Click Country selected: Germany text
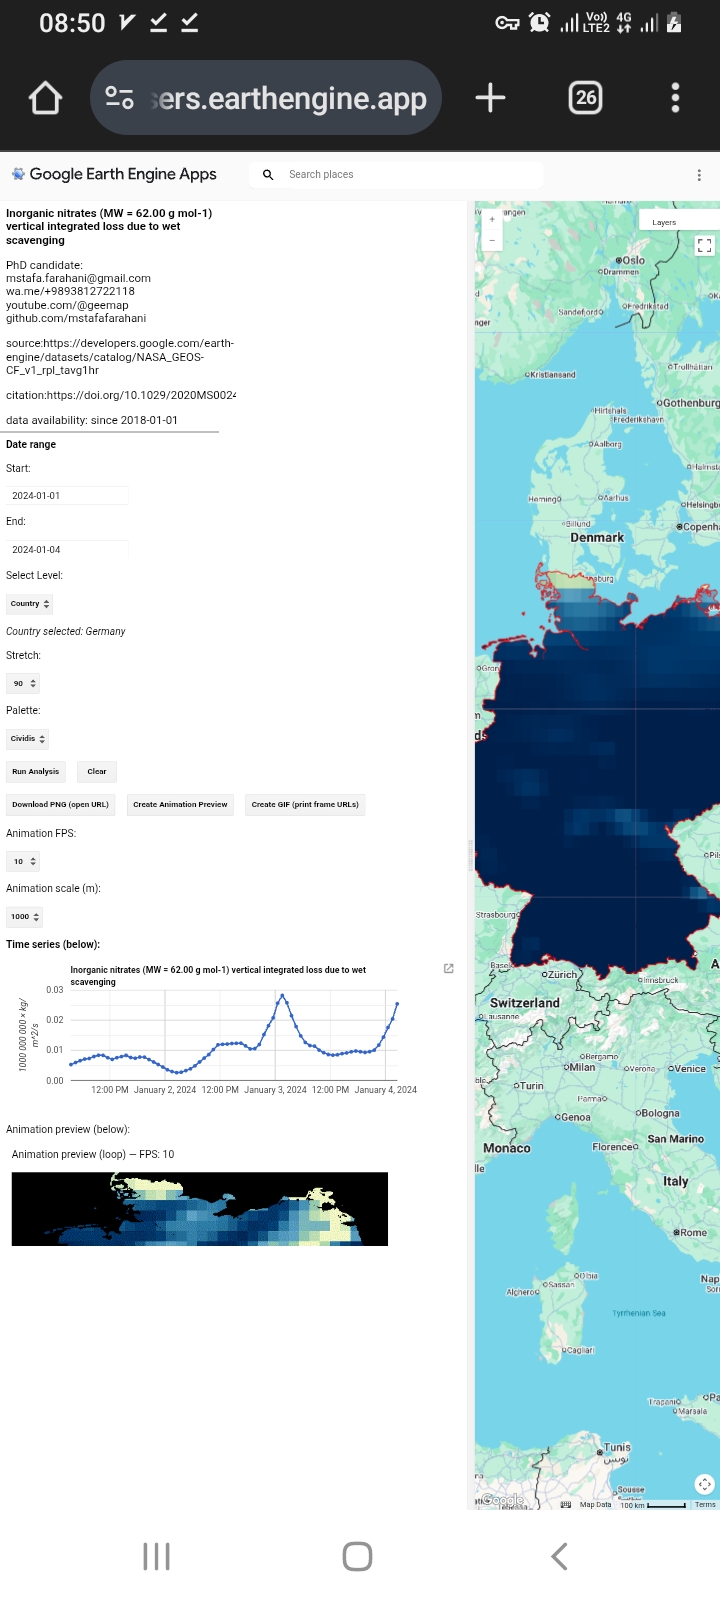 (x=66, y=631)
